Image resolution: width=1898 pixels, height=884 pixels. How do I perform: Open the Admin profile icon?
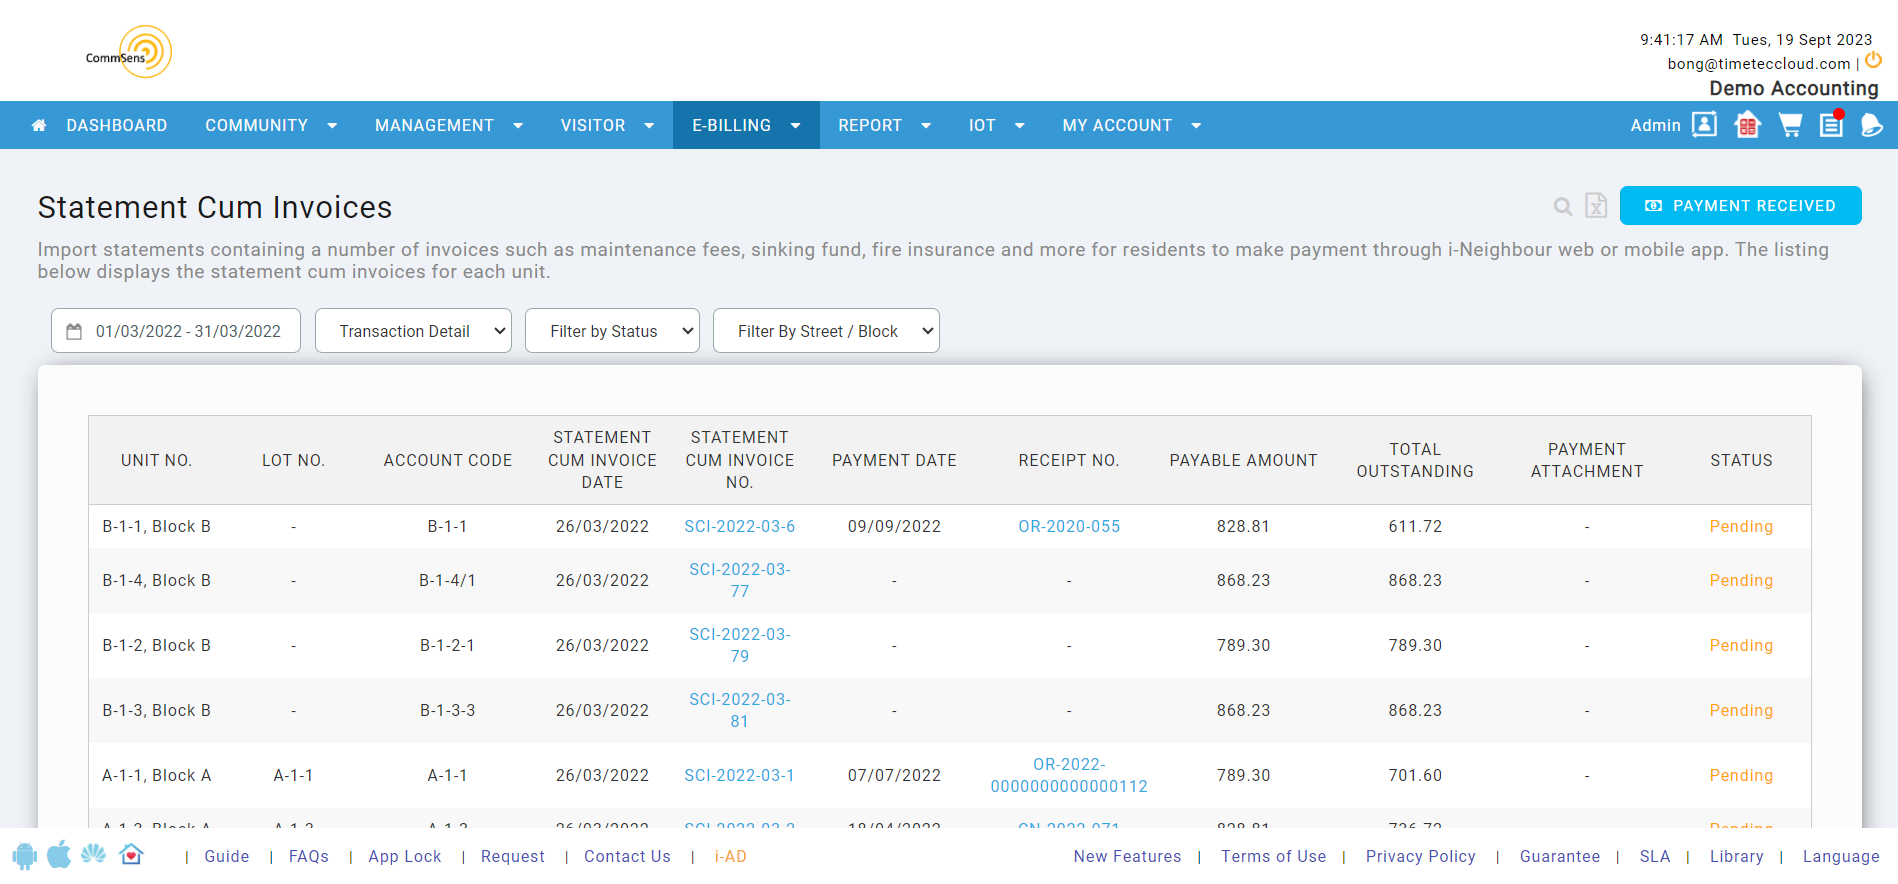click(x=1704, y=125)
